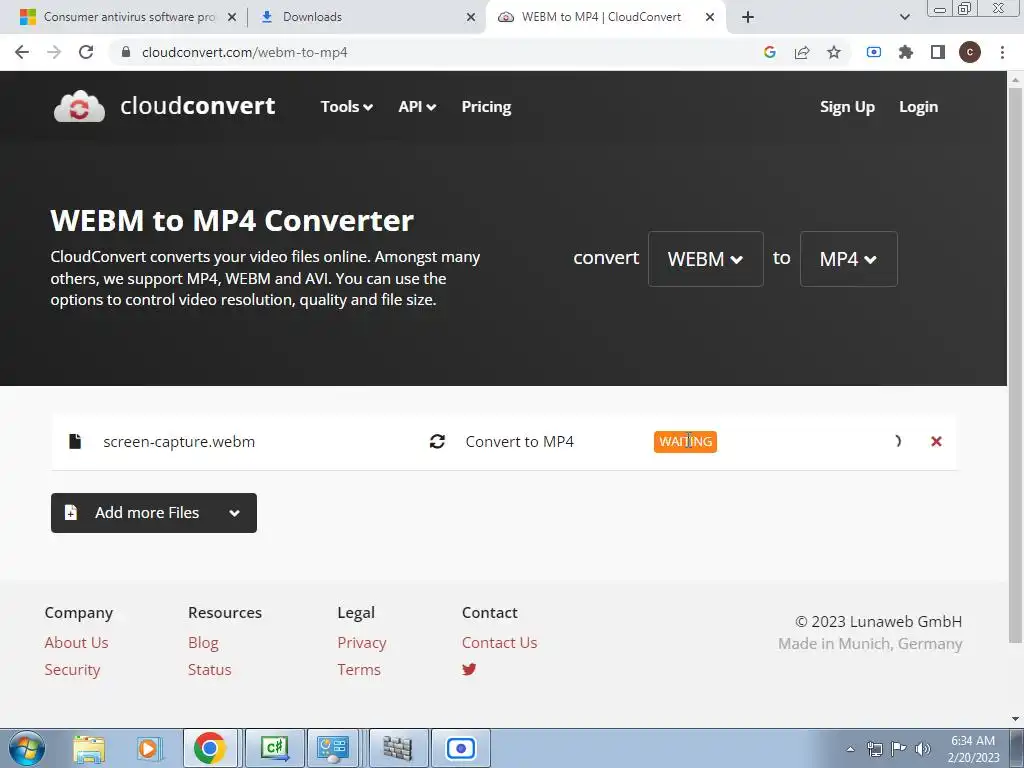Click the cloudconvert brand name text

(197, 106)
